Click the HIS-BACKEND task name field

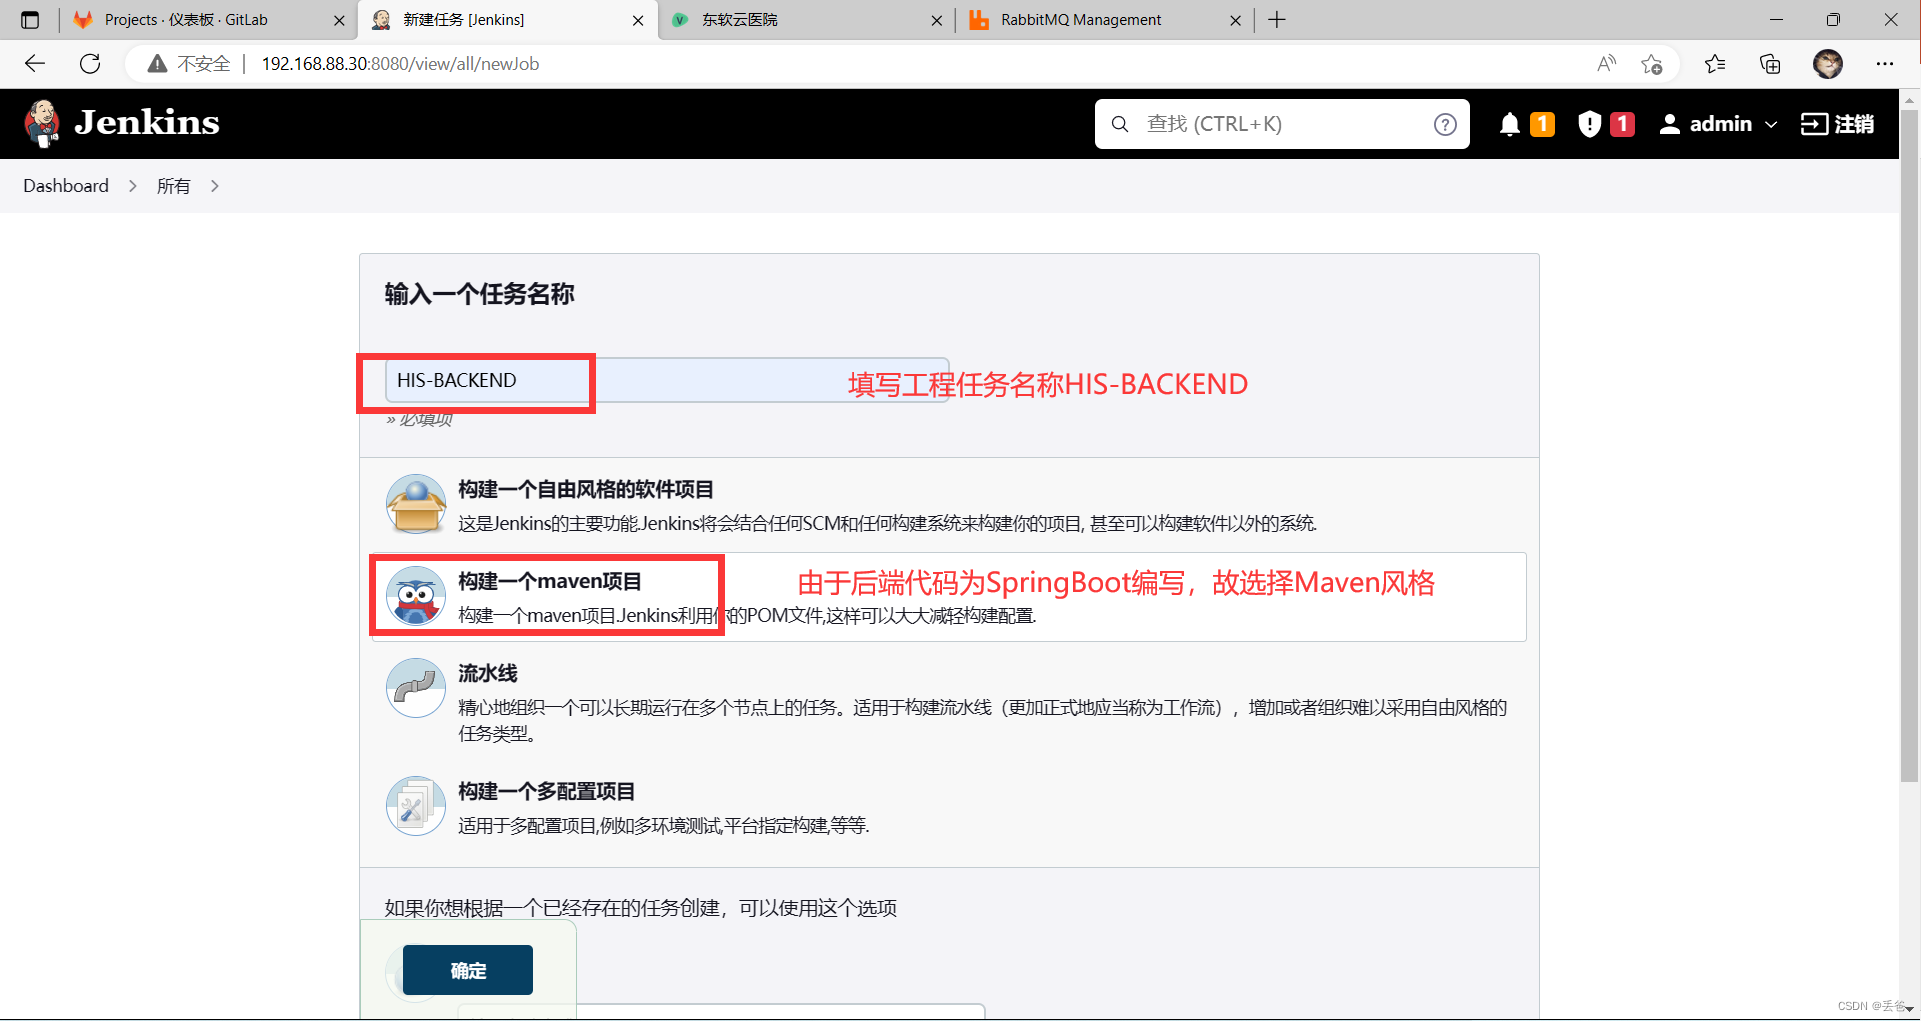click(x=667, y=380)
